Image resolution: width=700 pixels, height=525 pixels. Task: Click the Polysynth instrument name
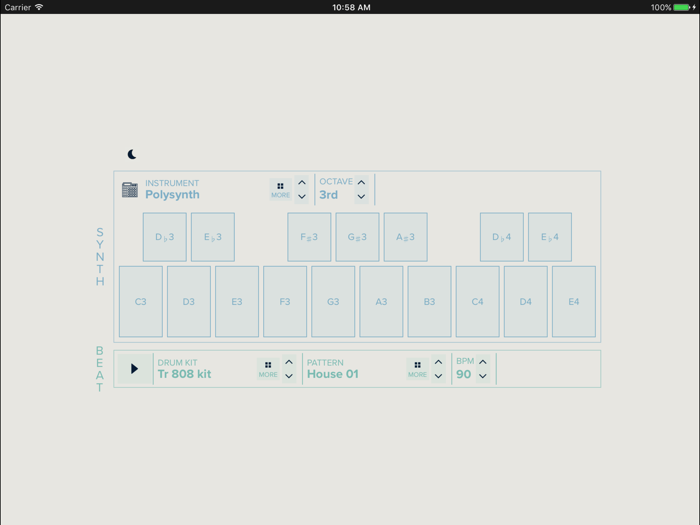[x=172, y=195]
